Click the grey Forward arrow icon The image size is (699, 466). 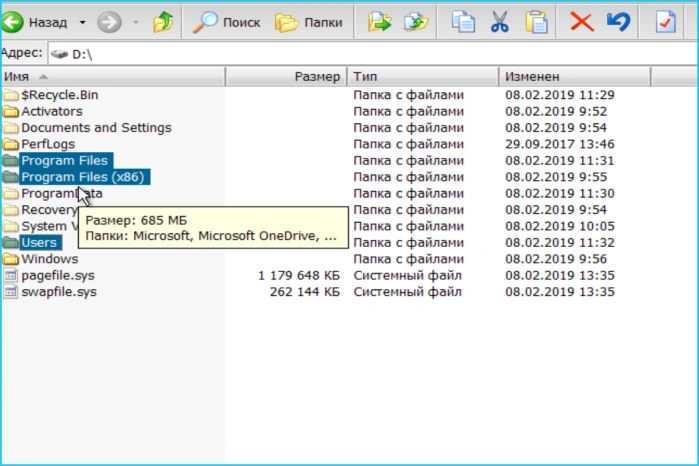109,22
